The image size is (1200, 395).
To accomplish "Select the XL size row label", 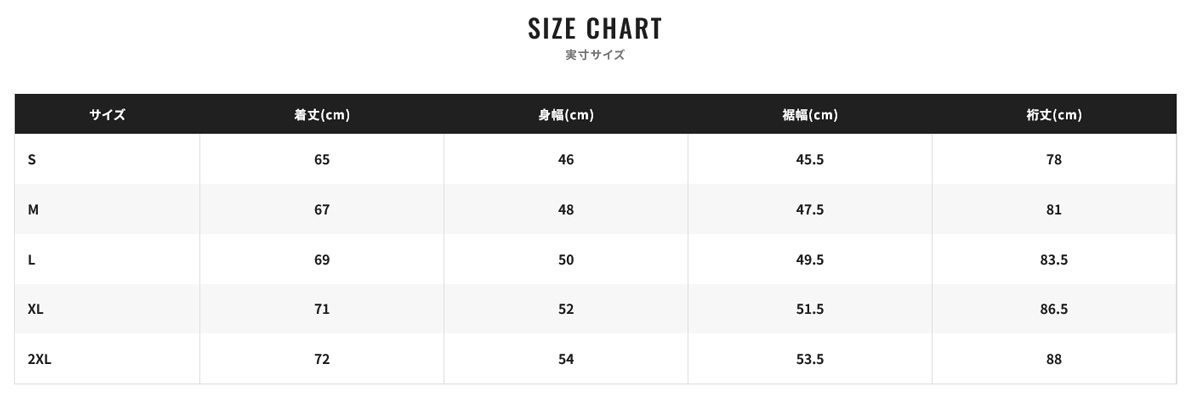I will pos(36,310).
